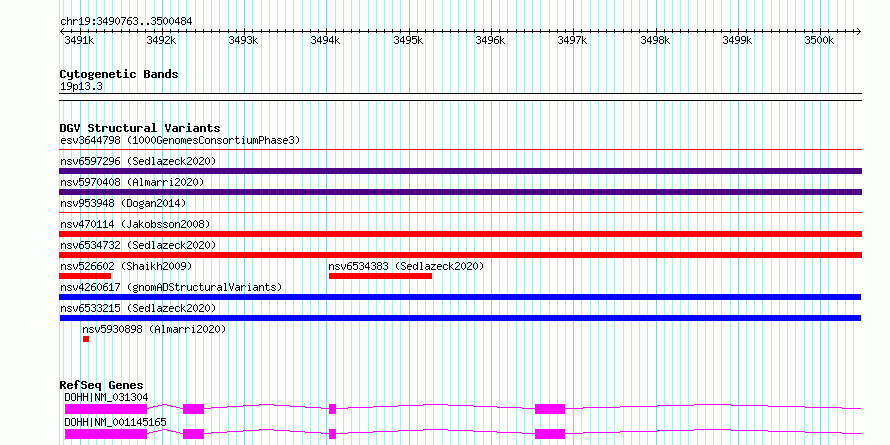Select variant label nsv6534383 (Sedlazeck2020)

click(406, 266)
